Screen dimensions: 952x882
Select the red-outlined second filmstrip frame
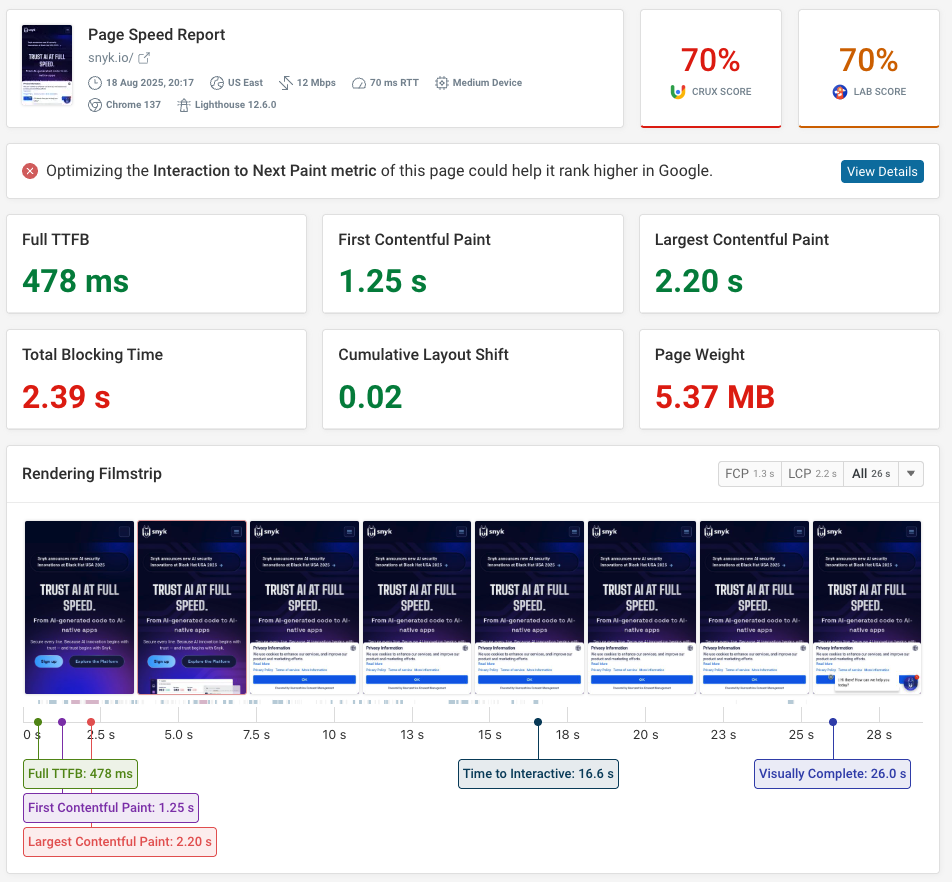191,607
